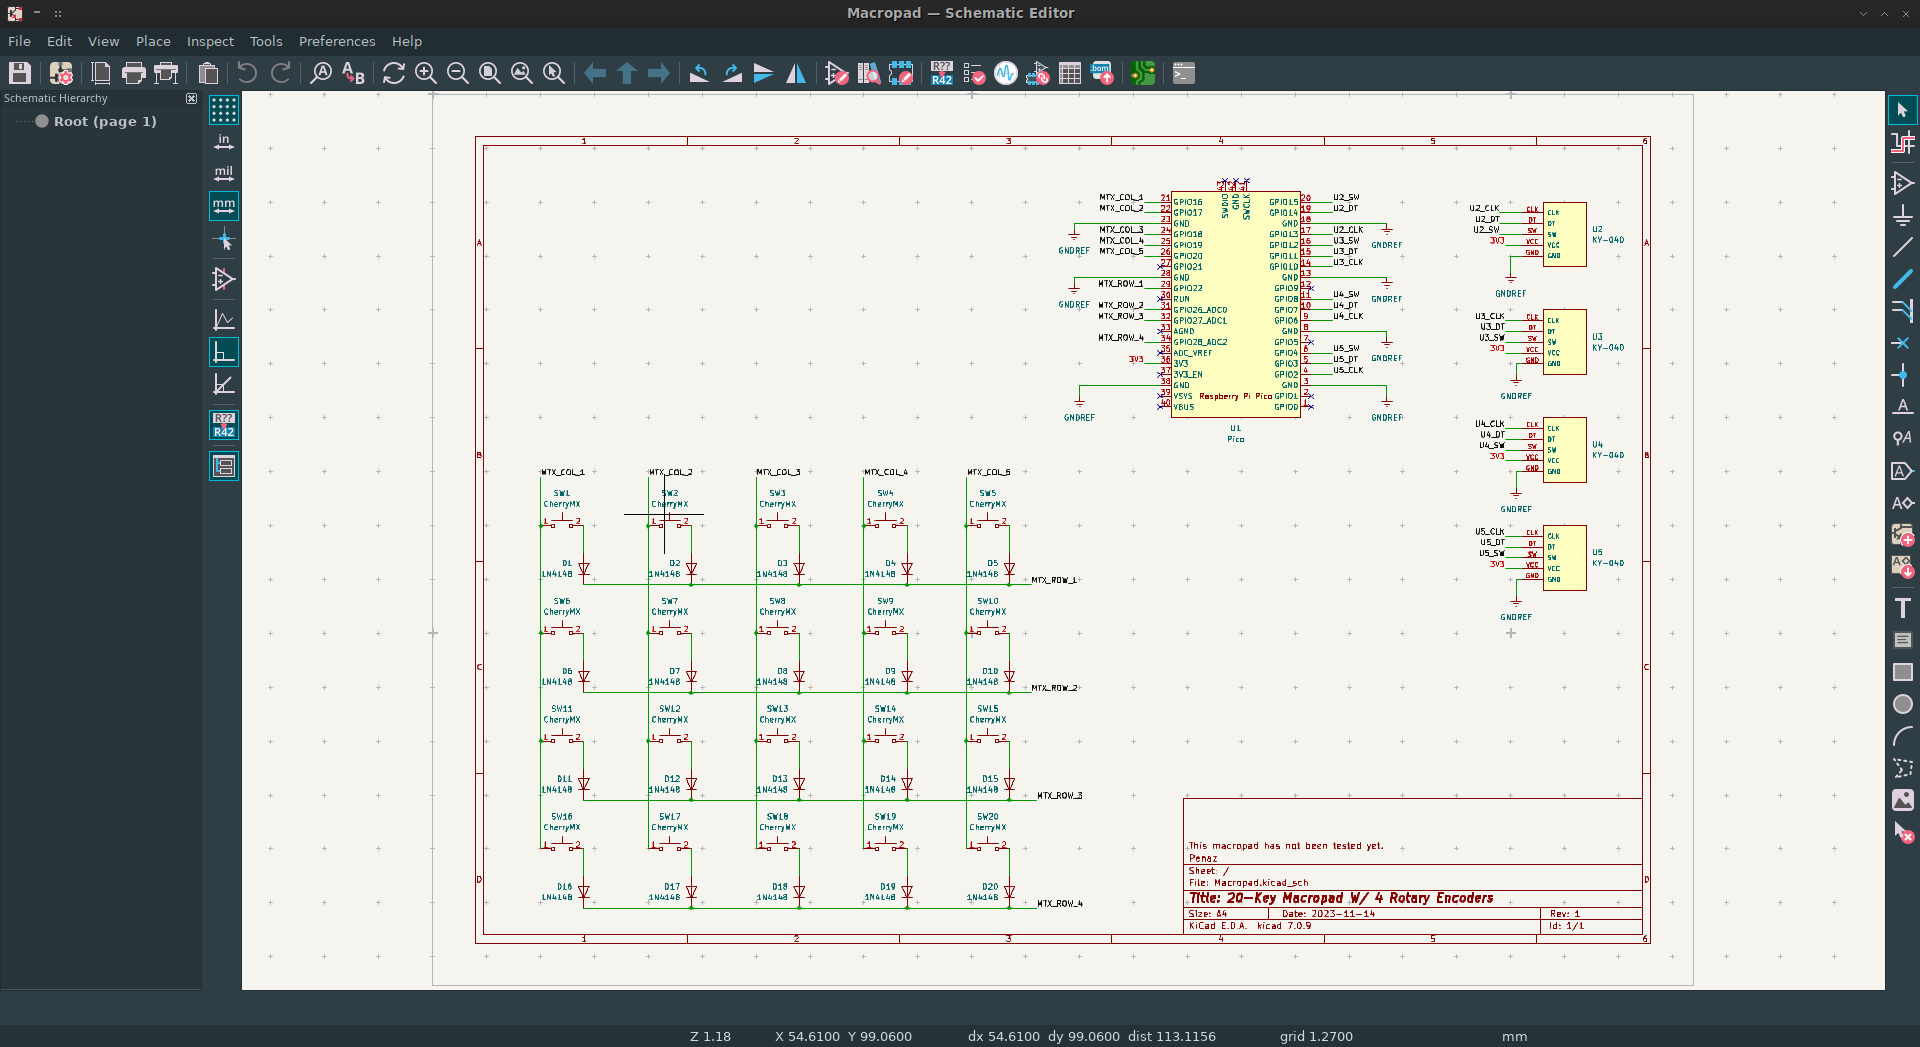Rotate selection counterclockwise

point(699,73)
